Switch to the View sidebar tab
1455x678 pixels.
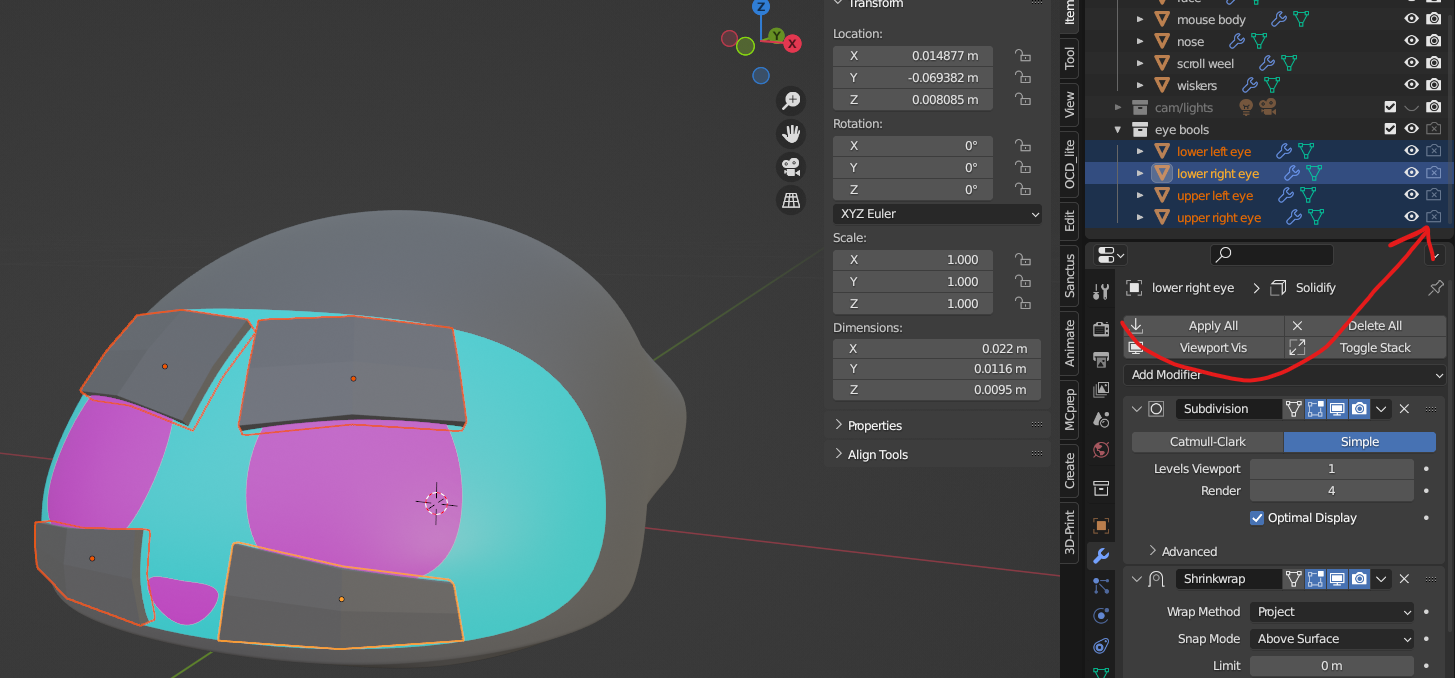[x=1070, y=104]
